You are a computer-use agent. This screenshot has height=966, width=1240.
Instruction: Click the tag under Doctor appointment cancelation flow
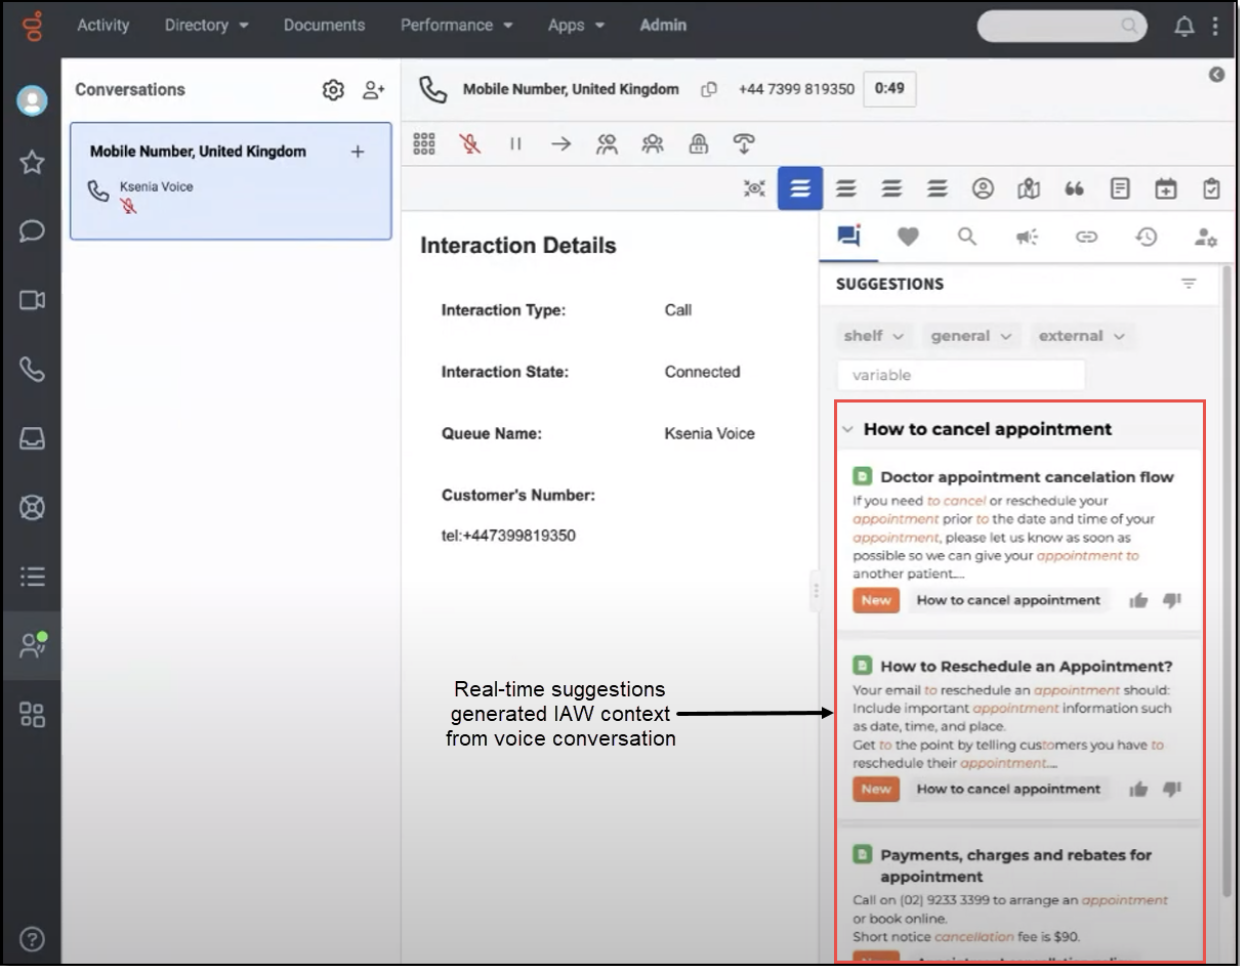[1008, 600]
